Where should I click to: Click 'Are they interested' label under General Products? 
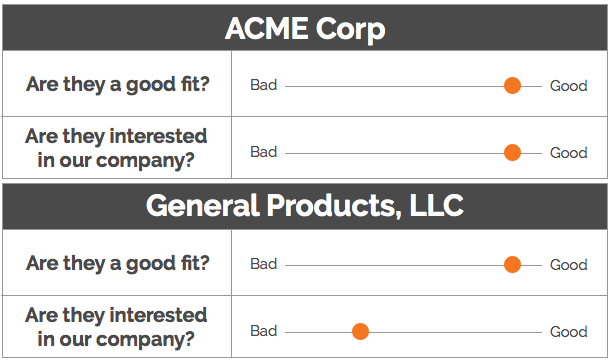[116, 315]
